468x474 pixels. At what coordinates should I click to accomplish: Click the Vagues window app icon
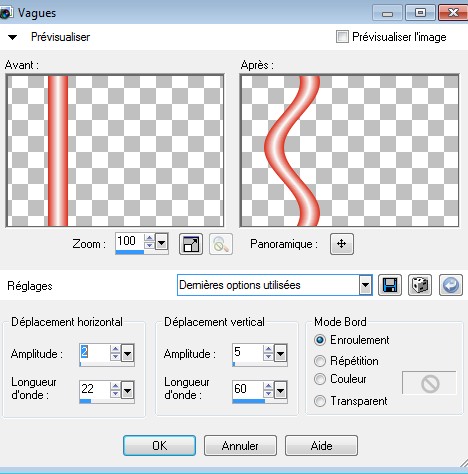point(6,13)
